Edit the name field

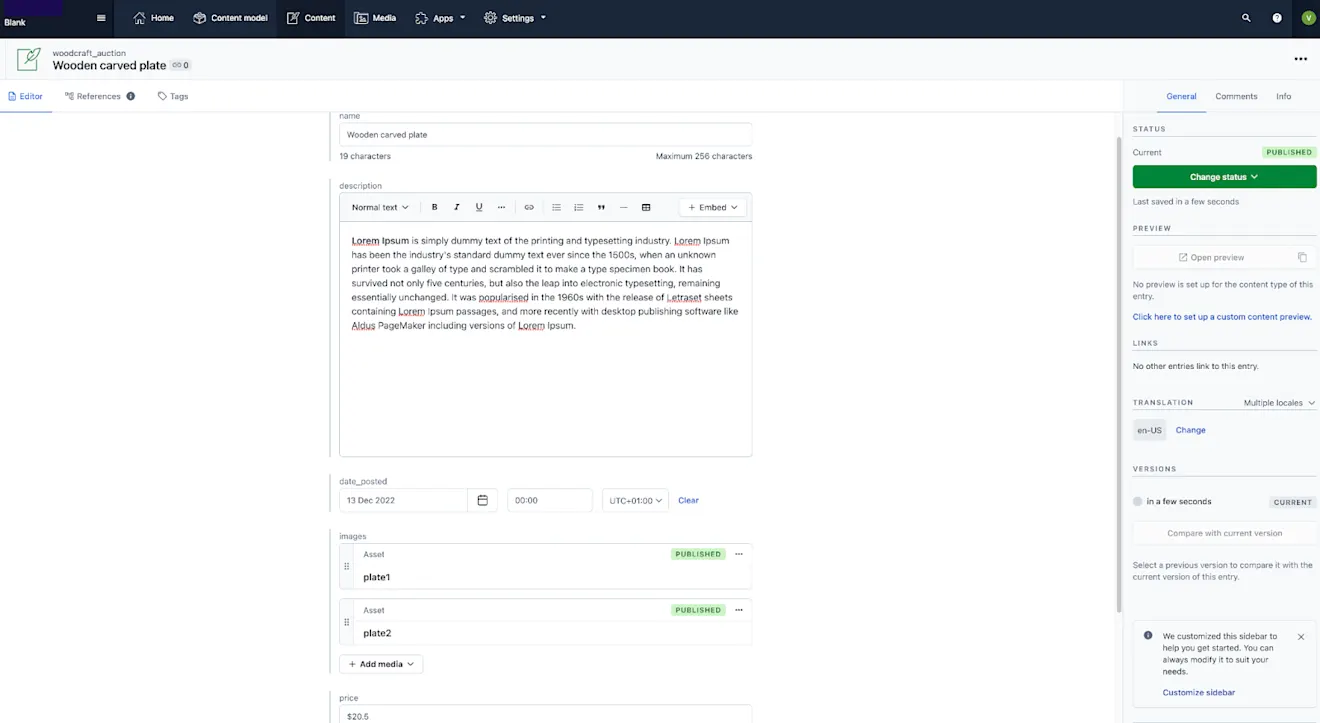pos(545,134)
